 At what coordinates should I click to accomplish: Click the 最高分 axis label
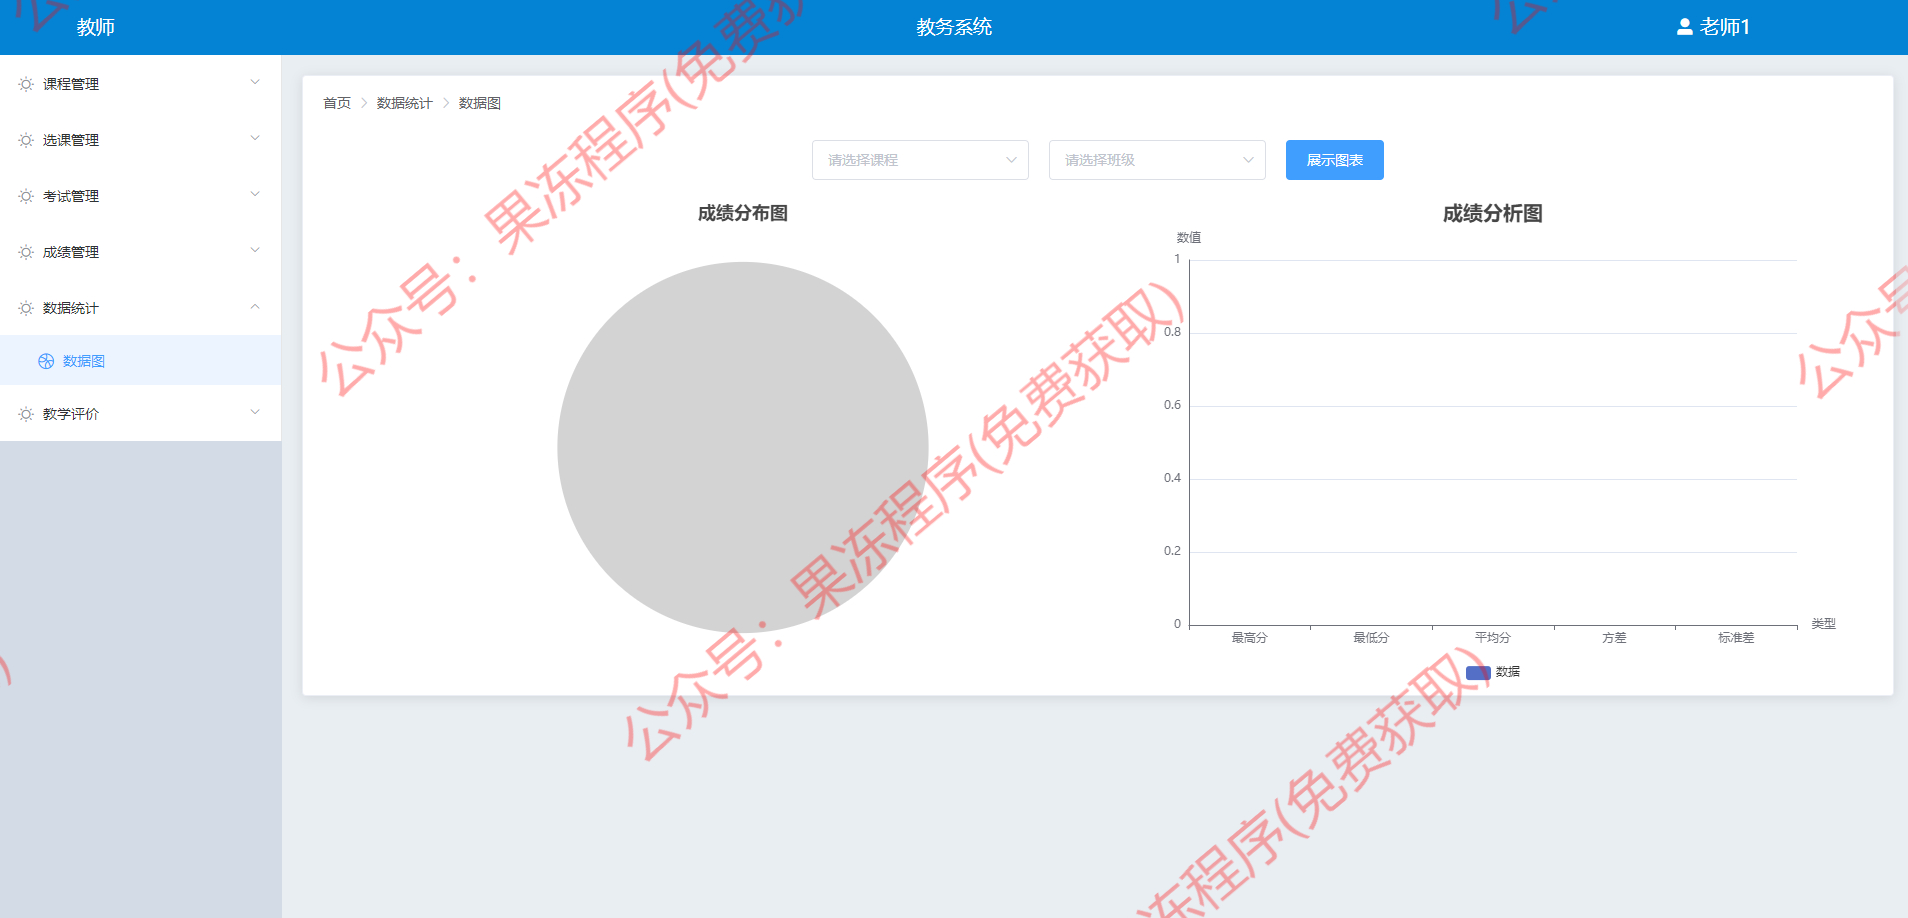pyautogui.click(x=1250, y=638)
